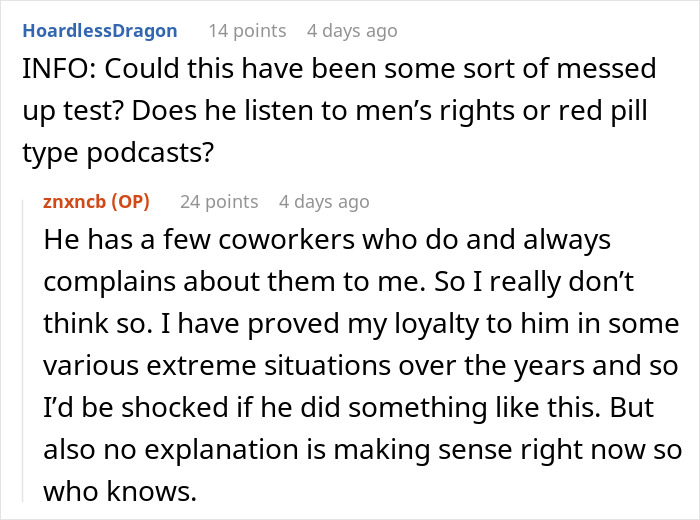Screen dimensions: 700x520
Task: Open the OP reply's "4 days ago" timestamp
Action: pos(324,201)
